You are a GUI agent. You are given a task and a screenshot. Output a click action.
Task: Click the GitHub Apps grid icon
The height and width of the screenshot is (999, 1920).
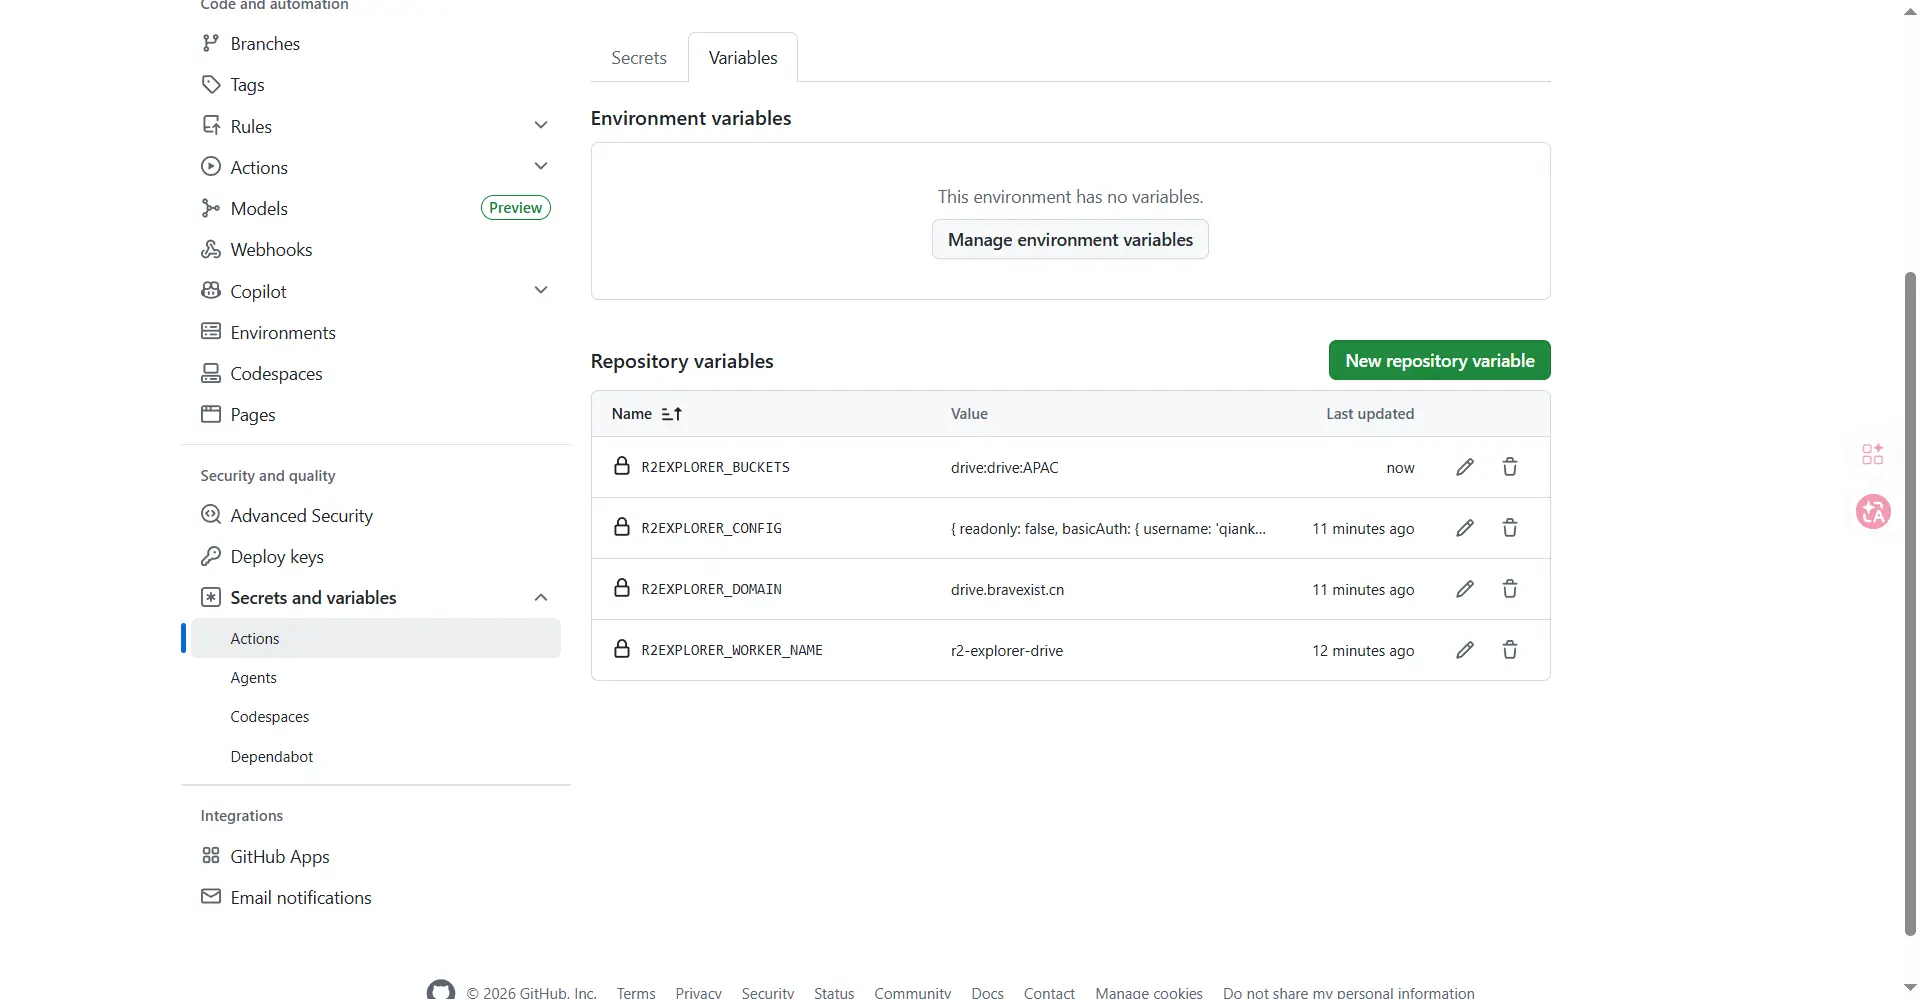[x=210, y=856]
